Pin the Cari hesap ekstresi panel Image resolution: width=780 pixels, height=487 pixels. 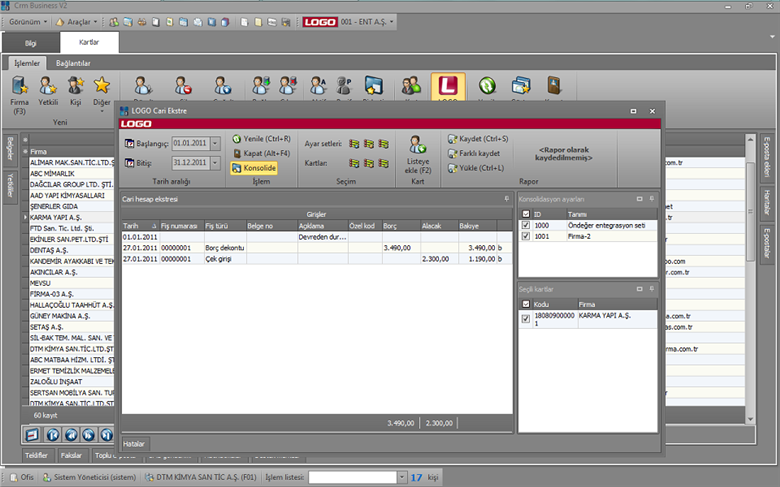pyautogui.click(x=506, y=199)
